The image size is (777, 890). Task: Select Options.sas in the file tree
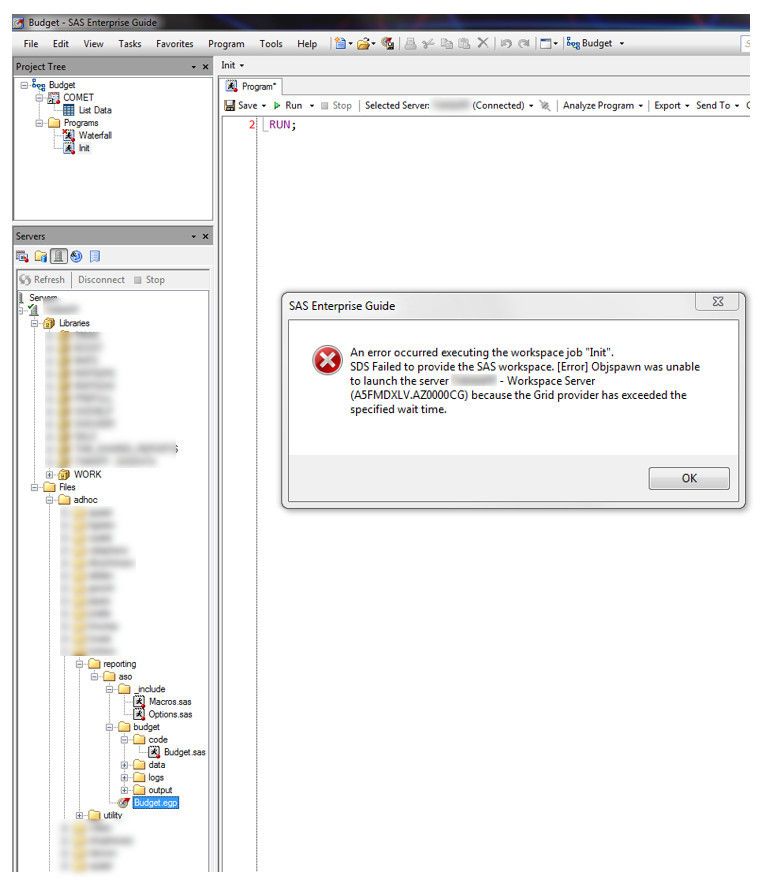170,715
